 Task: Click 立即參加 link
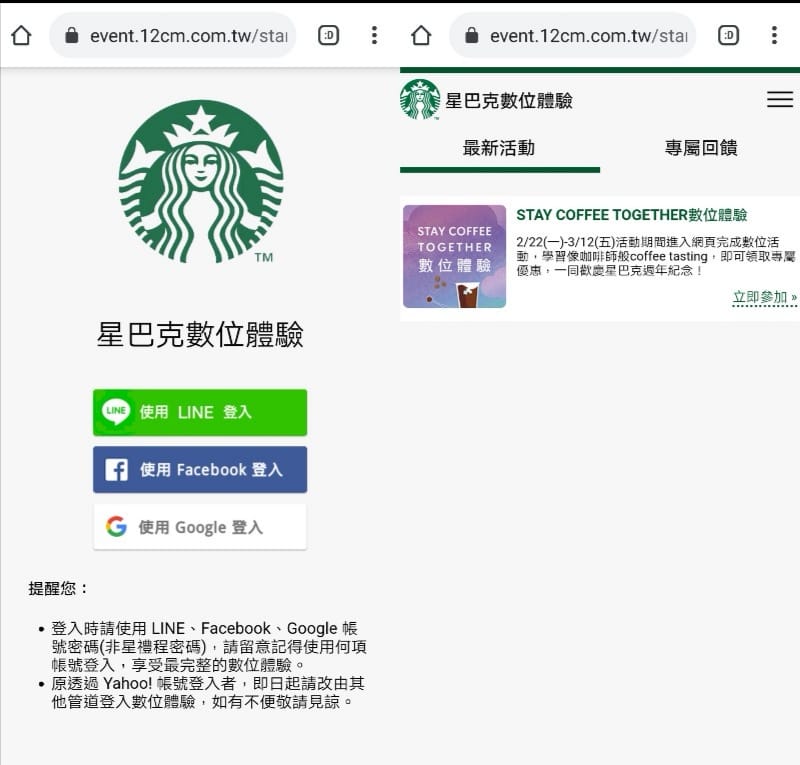coord(764,298)
